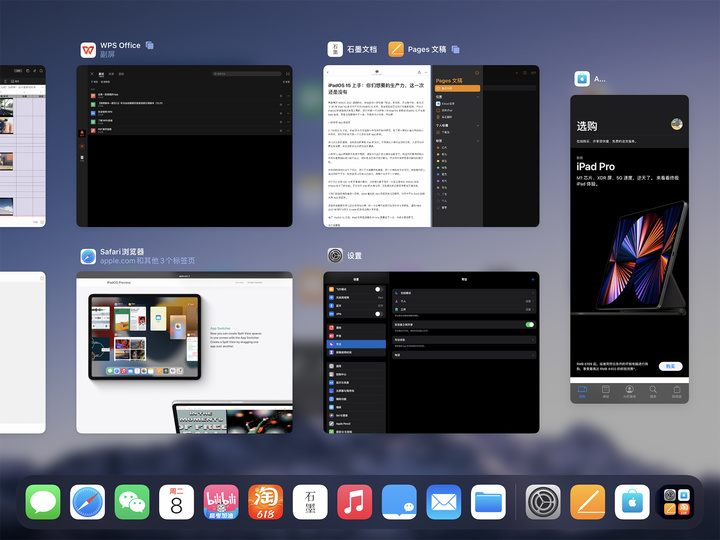Open WeChat from the dock
The image size is (720, 540).
coord(132,502)
